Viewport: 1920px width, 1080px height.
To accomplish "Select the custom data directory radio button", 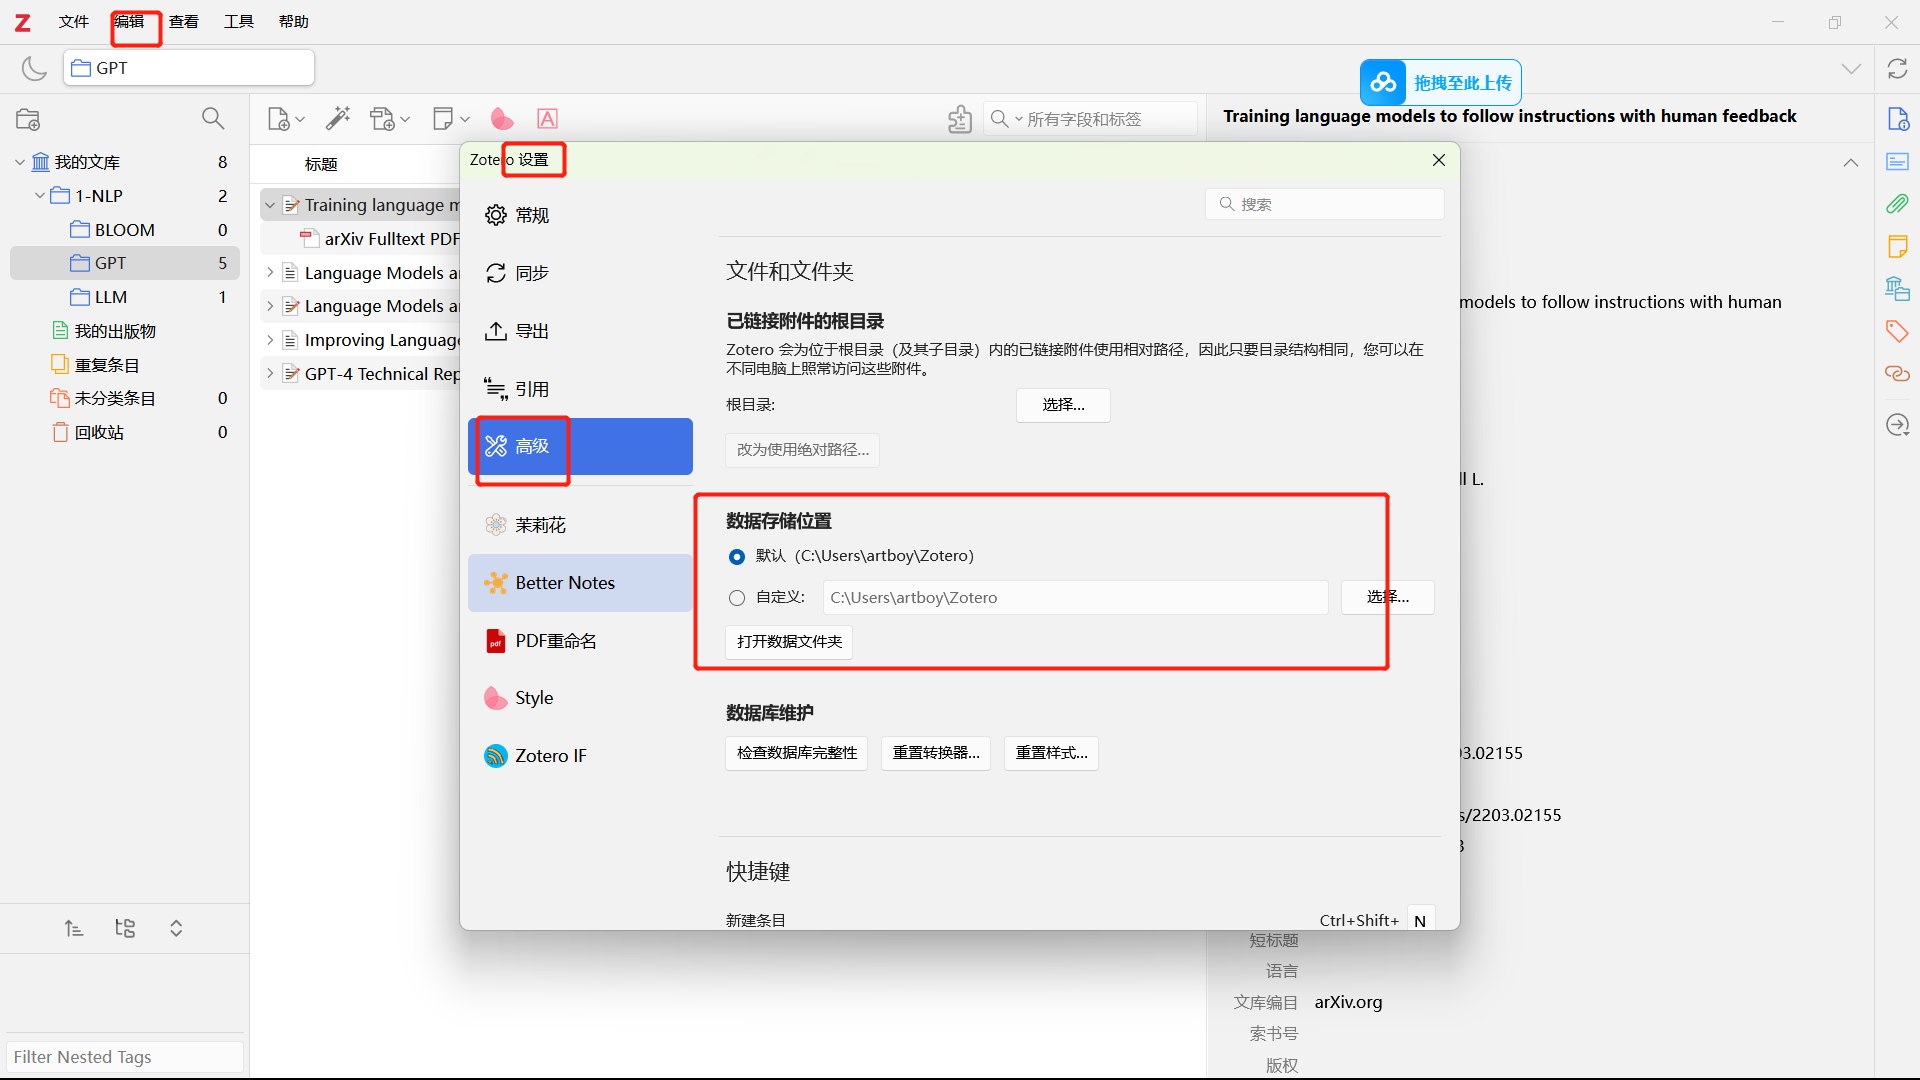I will click(737, 598).
